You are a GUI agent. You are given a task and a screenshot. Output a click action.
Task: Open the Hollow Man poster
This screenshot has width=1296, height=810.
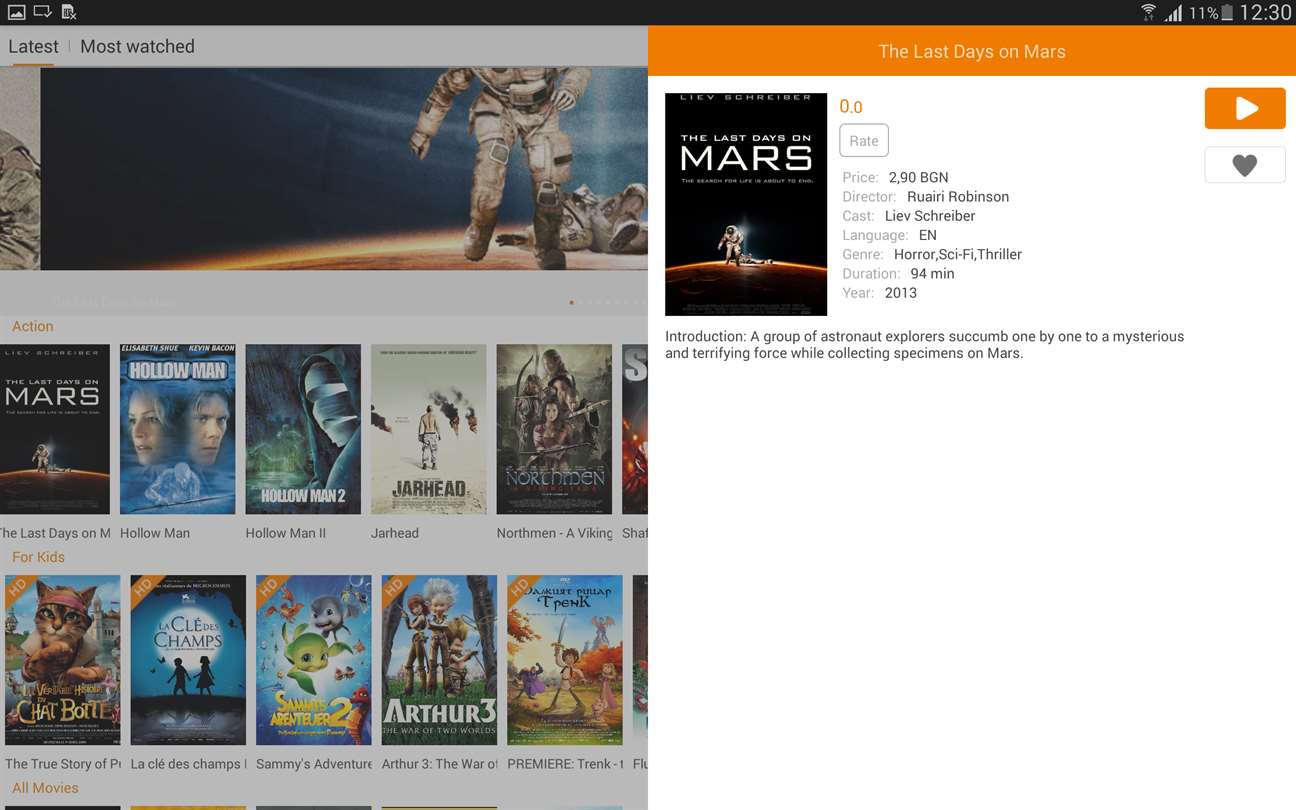(x=178, y=429)
